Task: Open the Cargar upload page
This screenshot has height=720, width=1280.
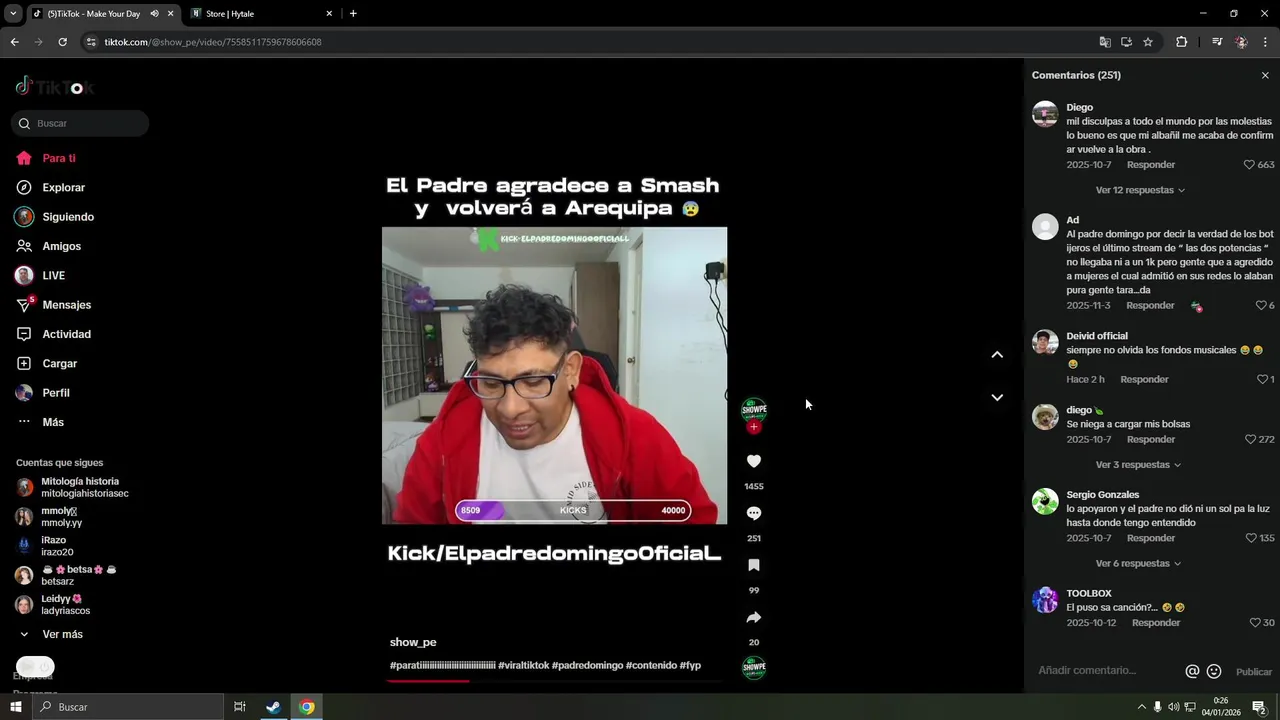Action: coord(46,363)
